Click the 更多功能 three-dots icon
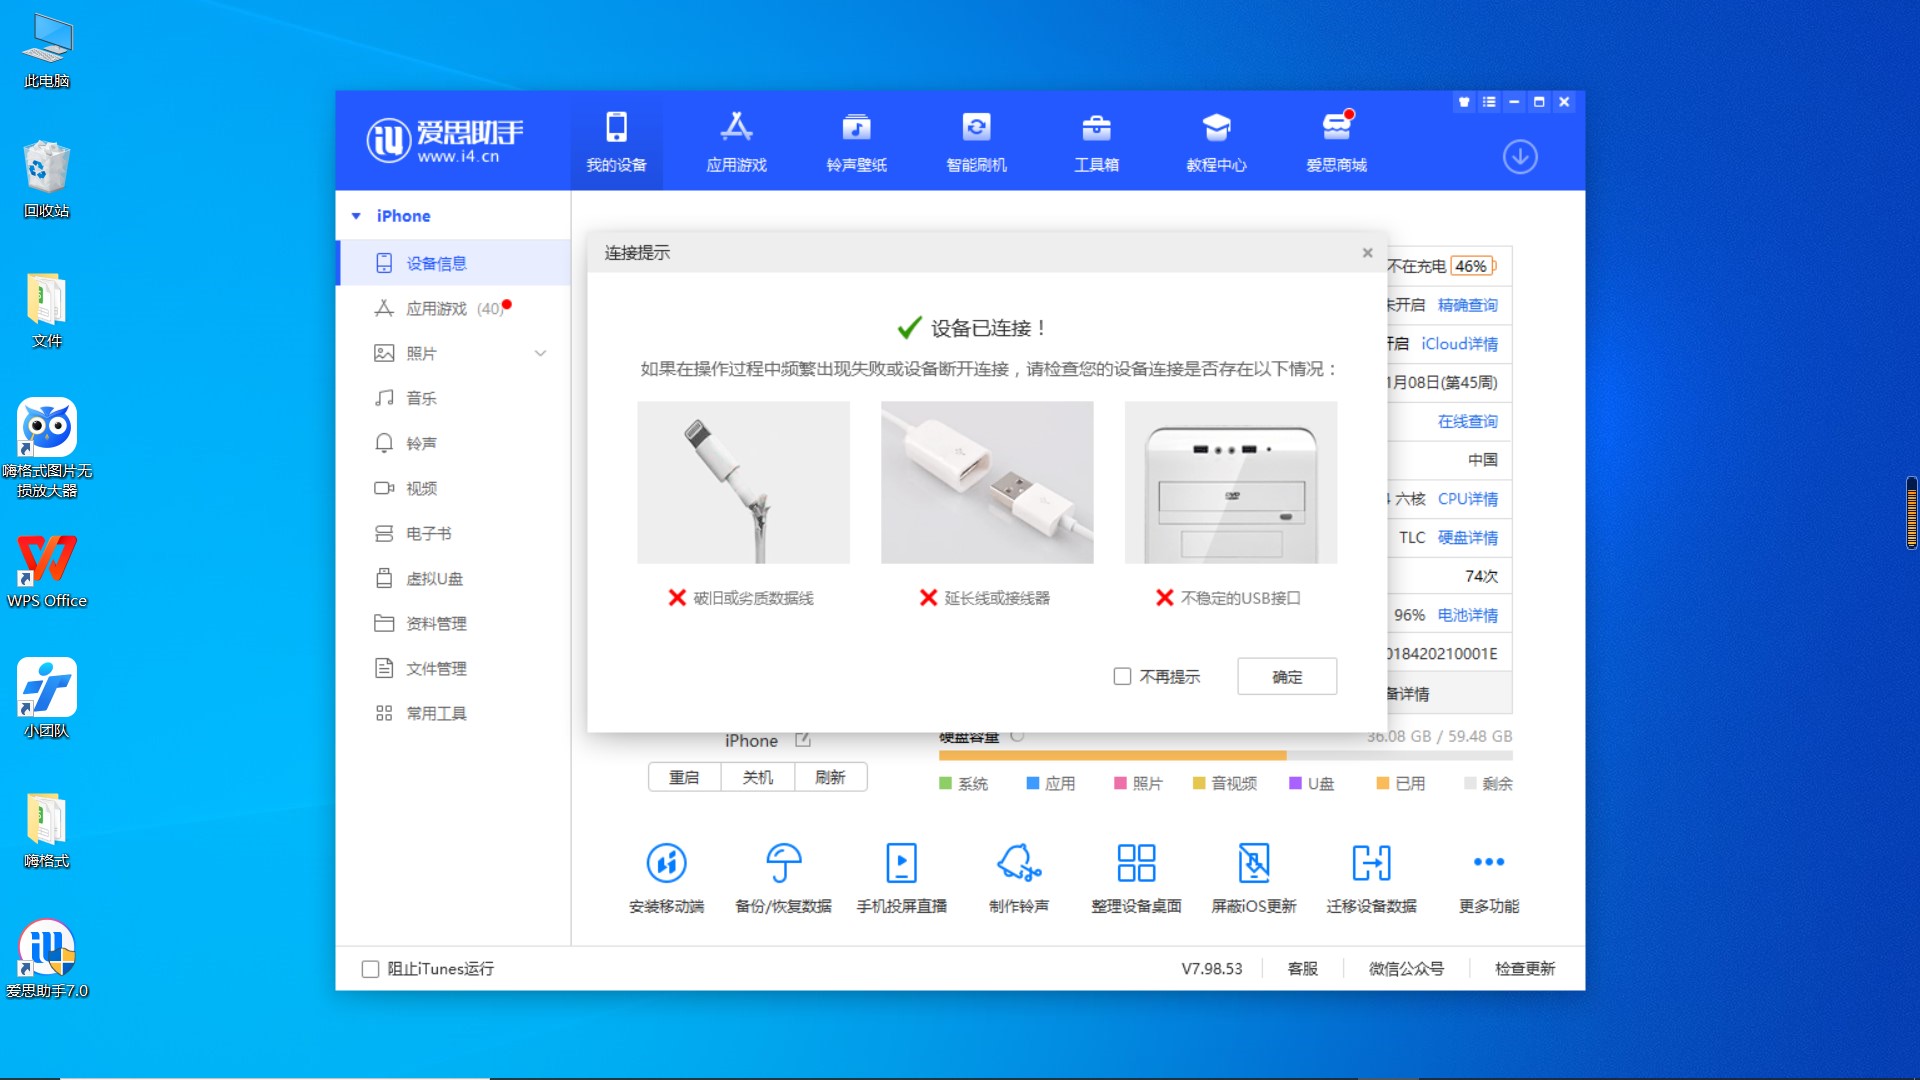This screenshot has width=1920, height=1080. pyautogui.click(x=1488, y=862)
